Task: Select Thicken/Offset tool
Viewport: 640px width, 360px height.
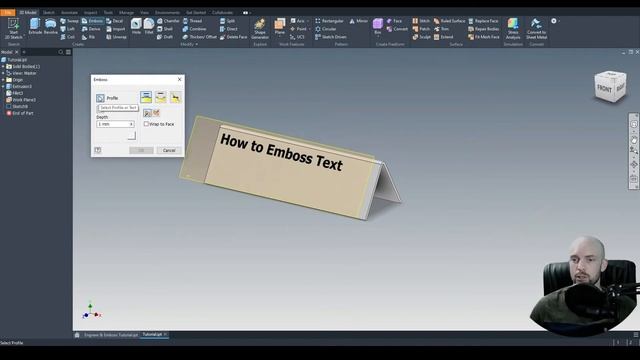Action: click(200, 37)
